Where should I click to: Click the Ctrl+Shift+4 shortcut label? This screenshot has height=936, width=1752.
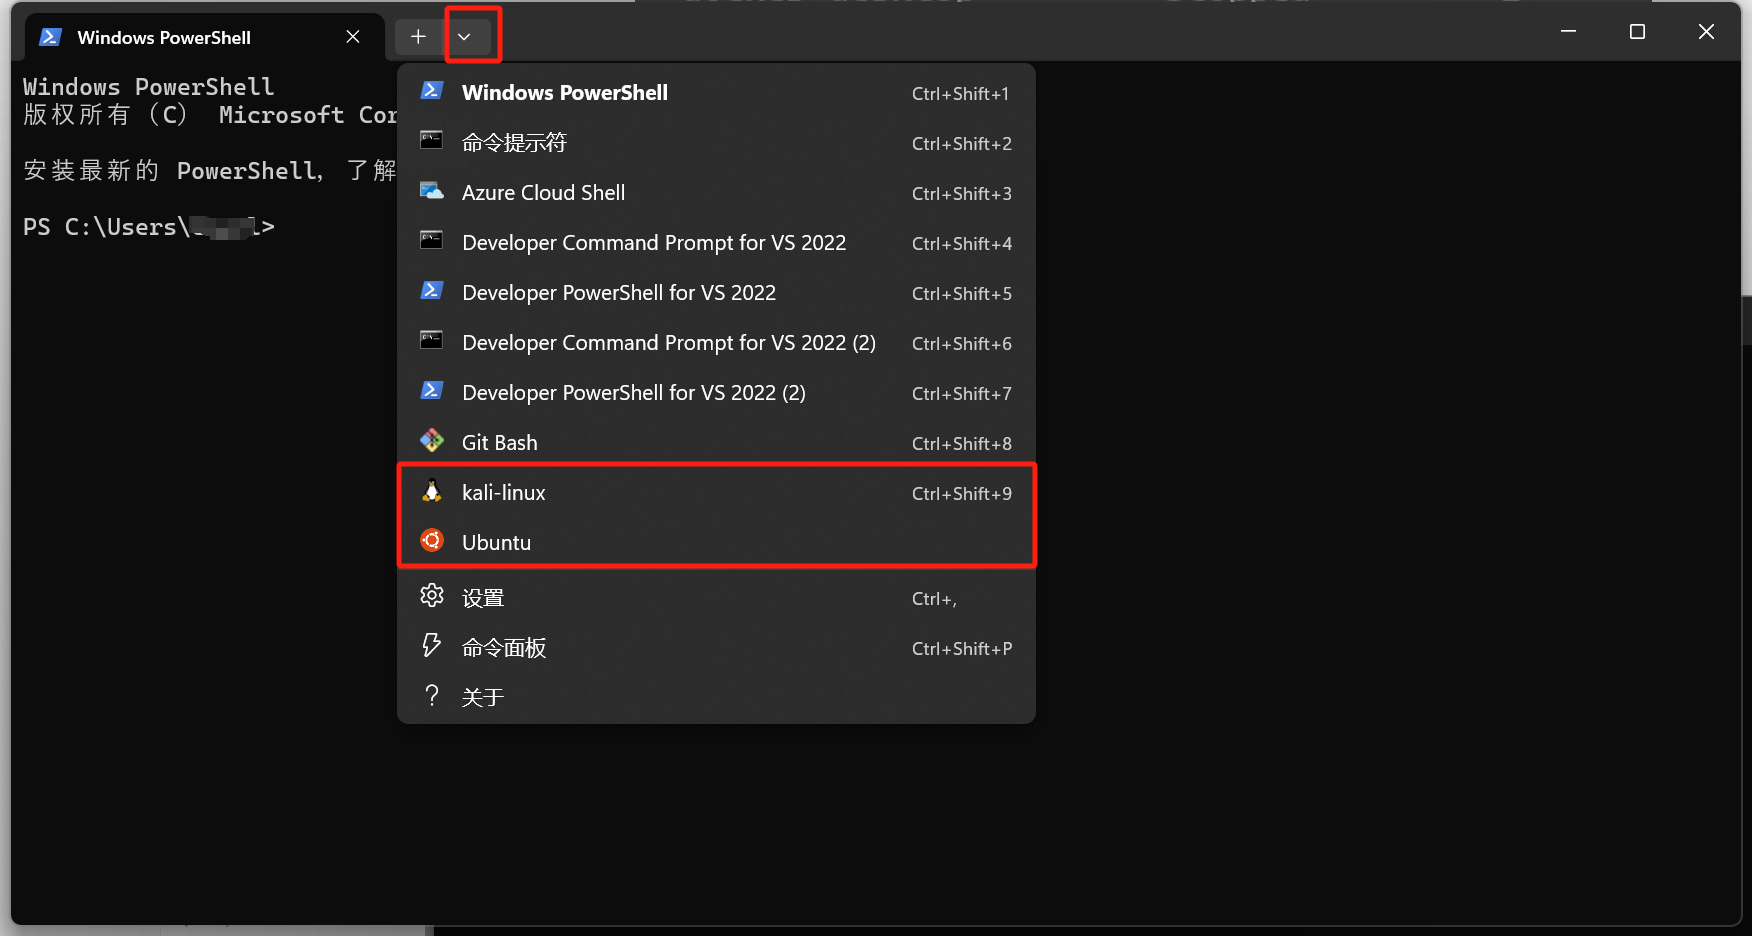(961, 244)
